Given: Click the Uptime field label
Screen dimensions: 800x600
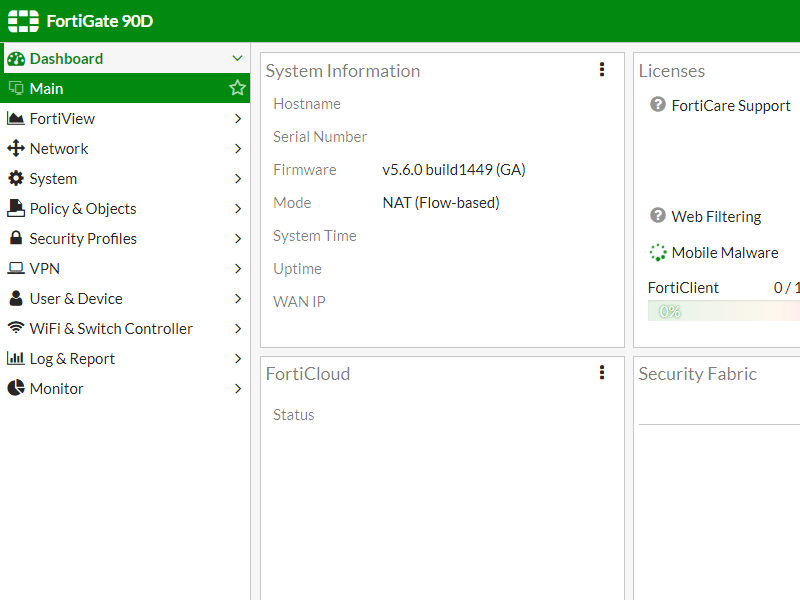Looking at the screenshot, I should pyautogui.click(x=297, y=269).
